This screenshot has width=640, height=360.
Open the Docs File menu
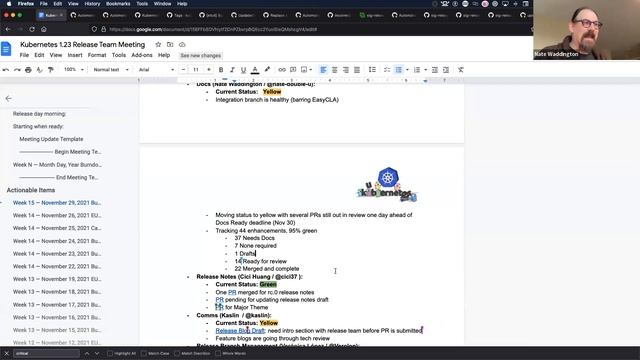click(24, 55)
